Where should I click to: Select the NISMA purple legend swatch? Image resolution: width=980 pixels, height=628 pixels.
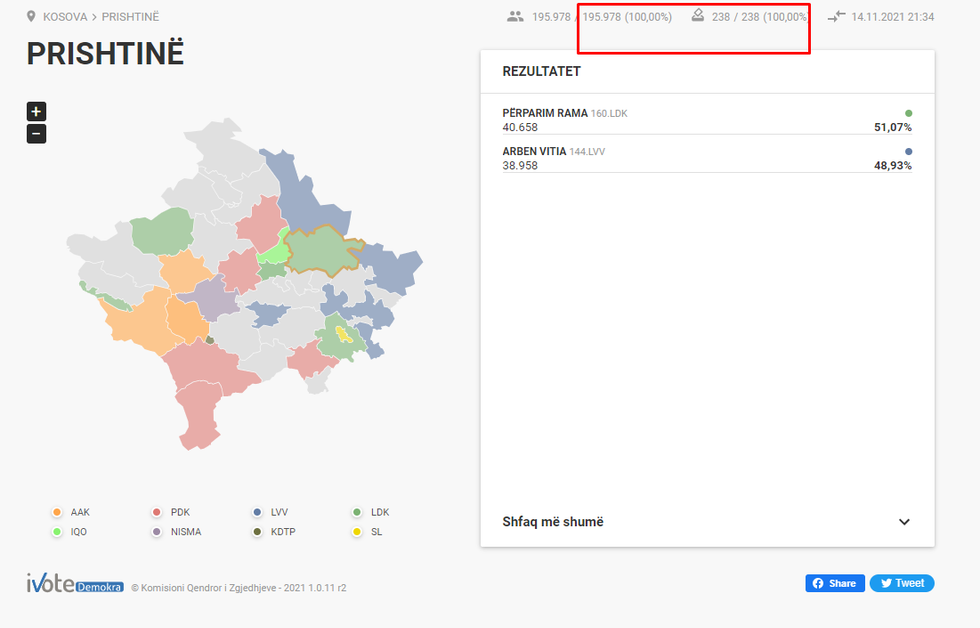(157, 532)
